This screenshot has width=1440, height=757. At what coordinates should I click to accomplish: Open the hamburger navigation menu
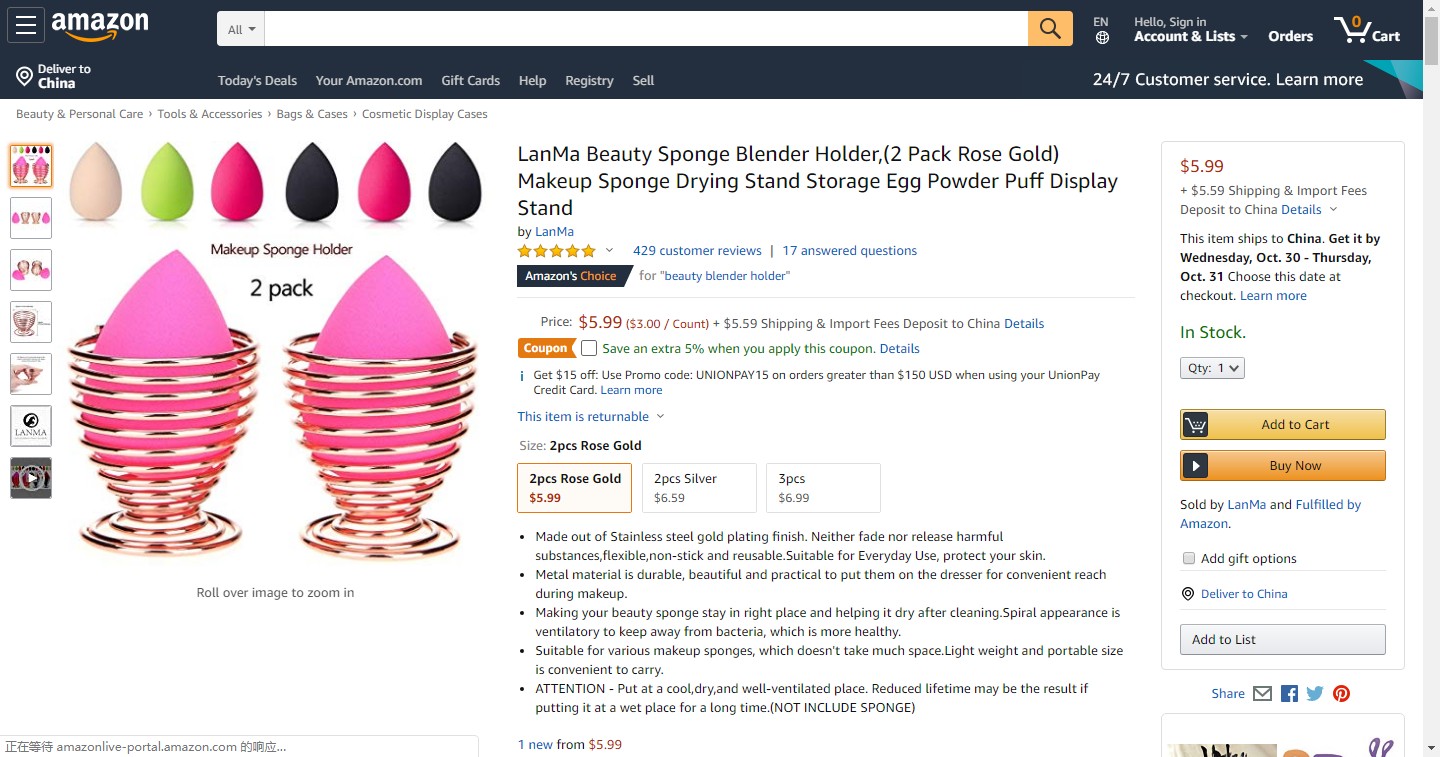(x=25, y=26)
